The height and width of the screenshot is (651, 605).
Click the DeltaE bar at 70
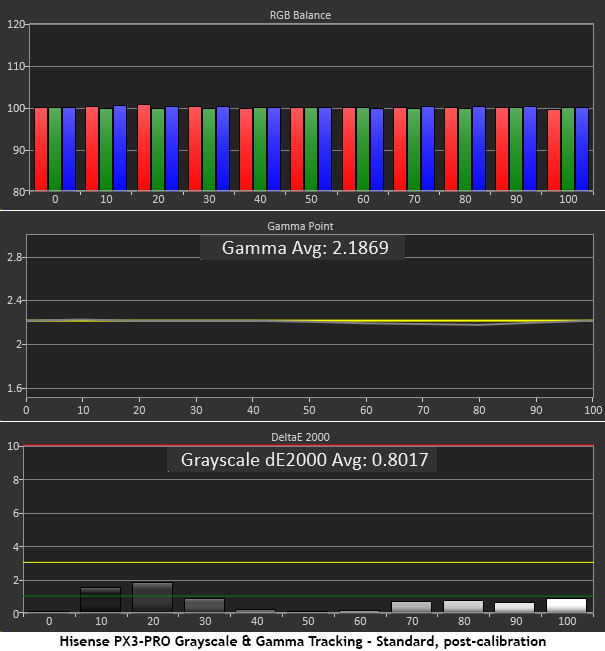(411, 607)
